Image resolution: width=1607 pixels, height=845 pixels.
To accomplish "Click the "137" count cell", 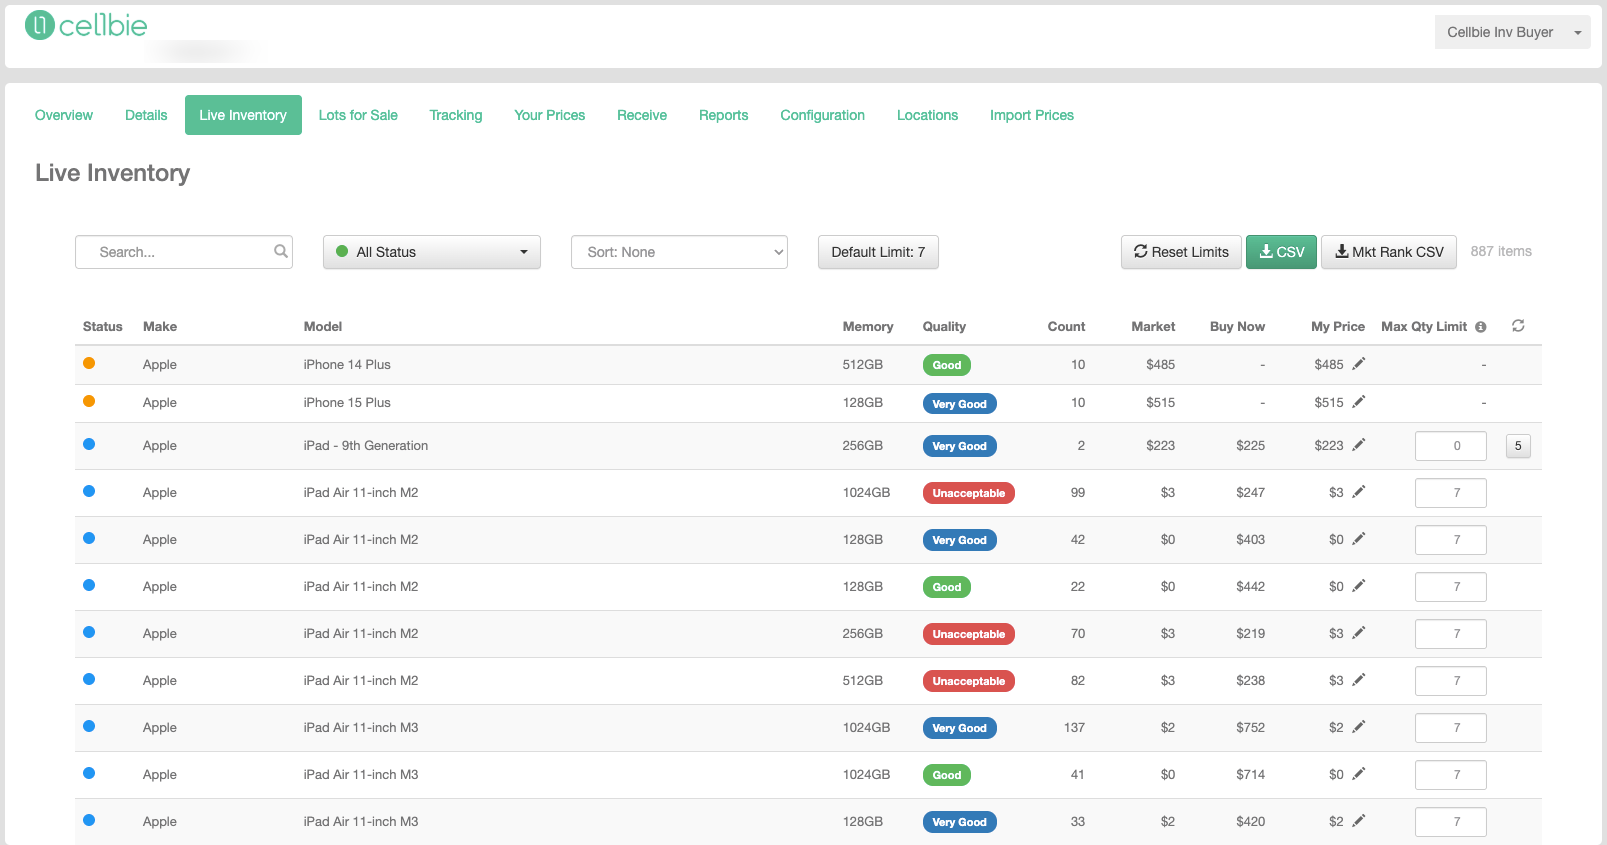I will [x=1074, y=728].
